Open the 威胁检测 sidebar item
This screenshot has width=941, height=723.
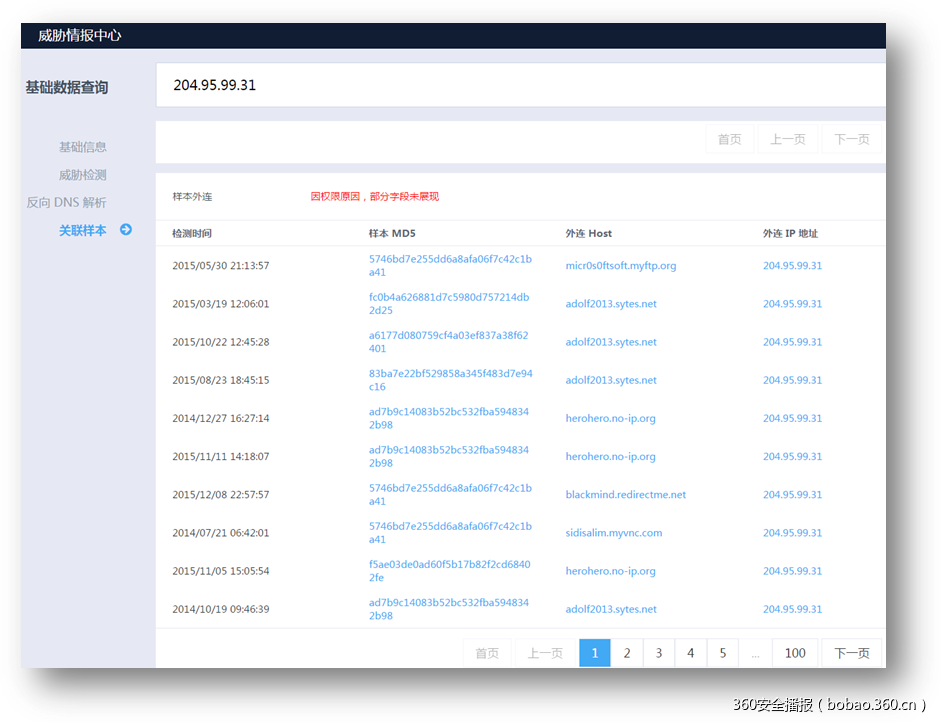click(82, 175)
